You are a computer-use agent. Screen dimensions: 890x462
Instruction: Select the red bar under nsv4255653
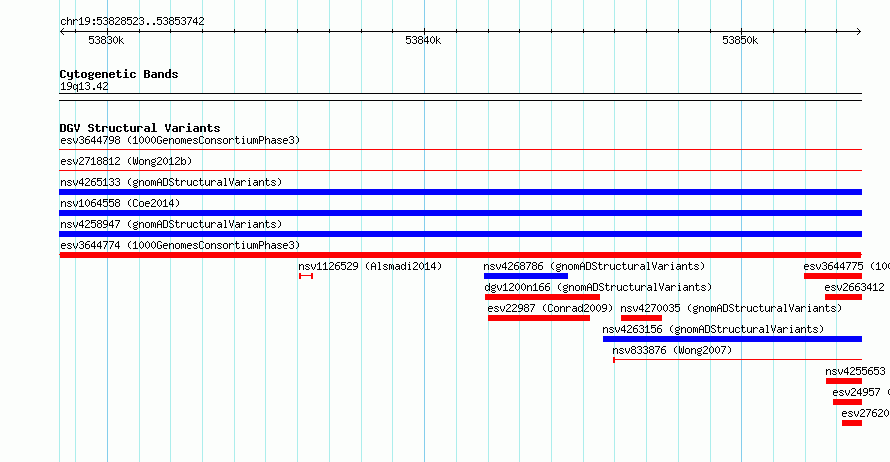pos(843,381)
